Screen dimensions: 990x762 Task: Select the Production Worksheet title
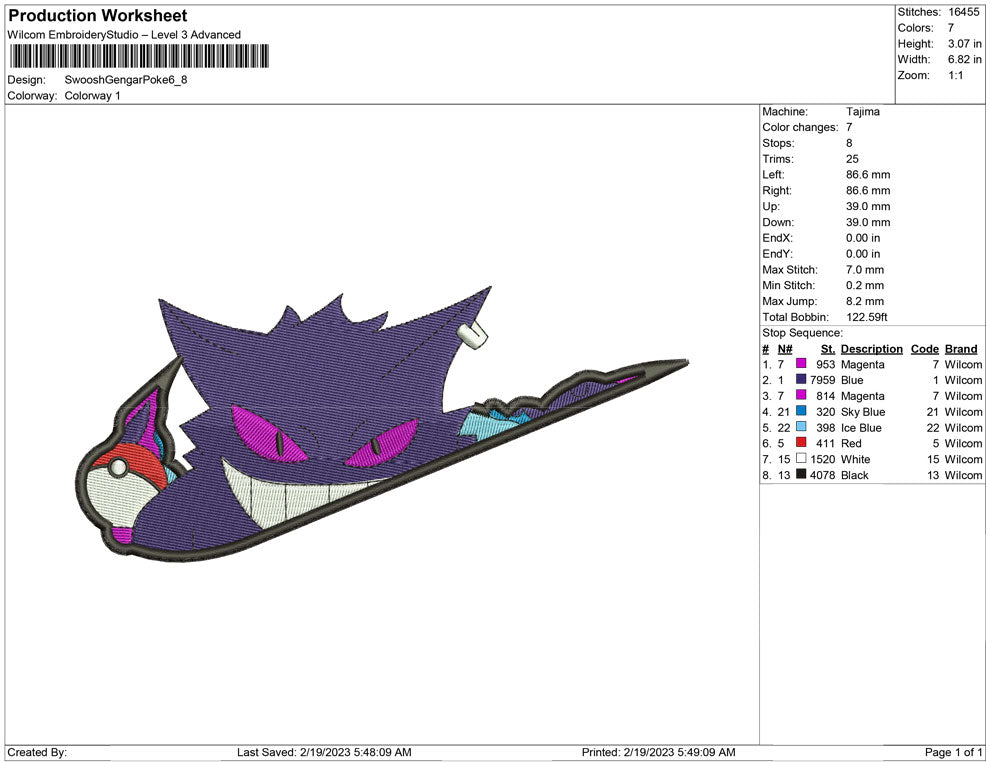pyautogui.click(x=97, y=16)
